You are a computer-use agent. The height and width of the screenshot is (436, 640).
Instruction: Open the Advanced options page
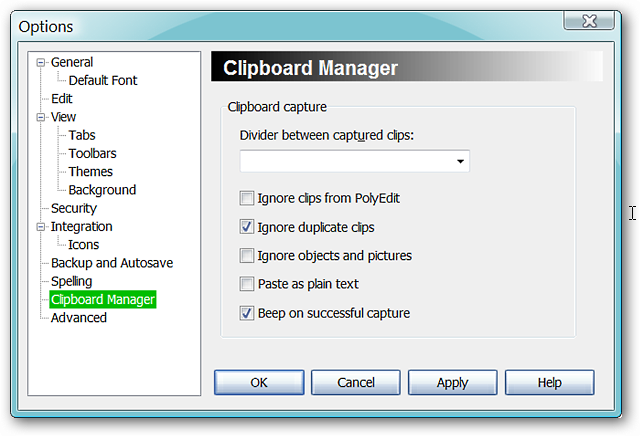pyautogui.click(x=79, y=318)
